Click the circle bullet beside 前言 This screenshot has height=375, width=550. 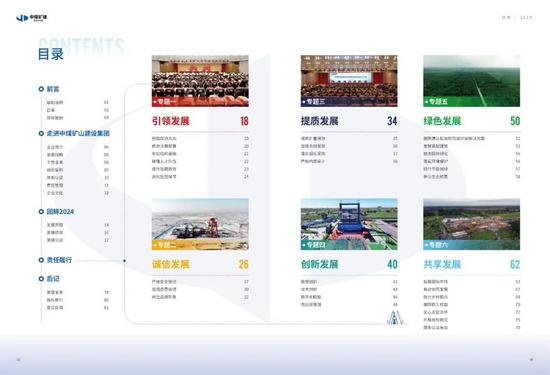click(x=41, y=89)
